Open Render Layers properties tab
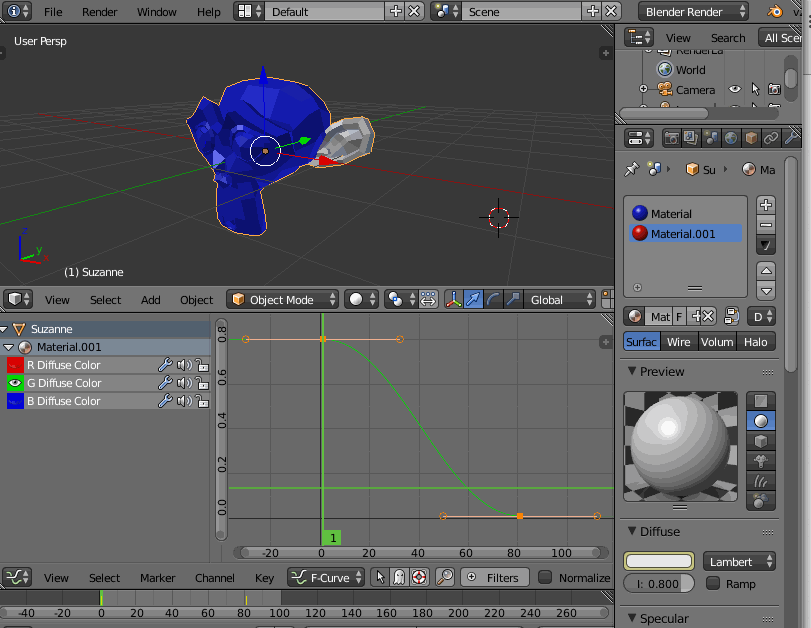The width and height of the screenshot is (811, 628). [x=691, y=138]
